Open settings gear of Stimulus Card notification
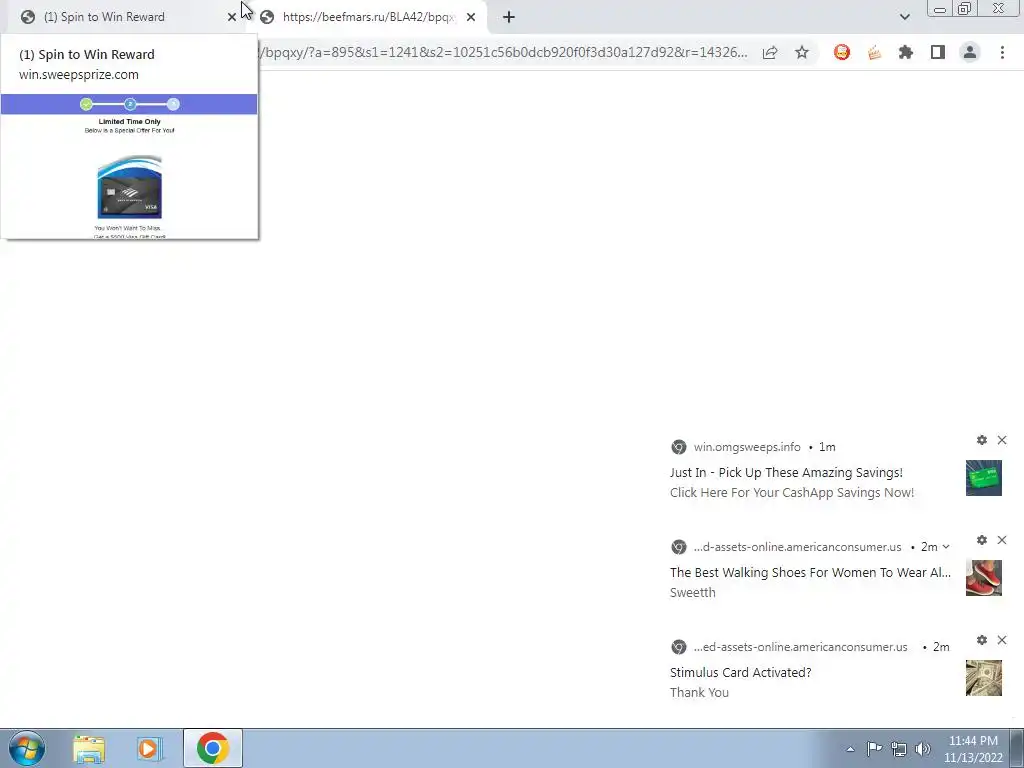Viewport: 1024px width, 768px height. pyautogui.click(x=982, y=640)
